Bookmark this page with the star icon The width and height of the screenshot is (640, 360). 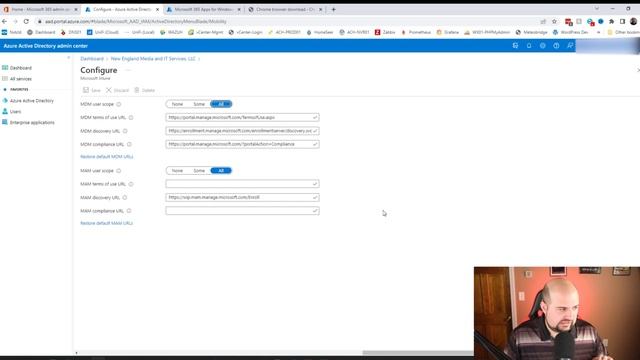pyautogui.click(x=554, y=21)
